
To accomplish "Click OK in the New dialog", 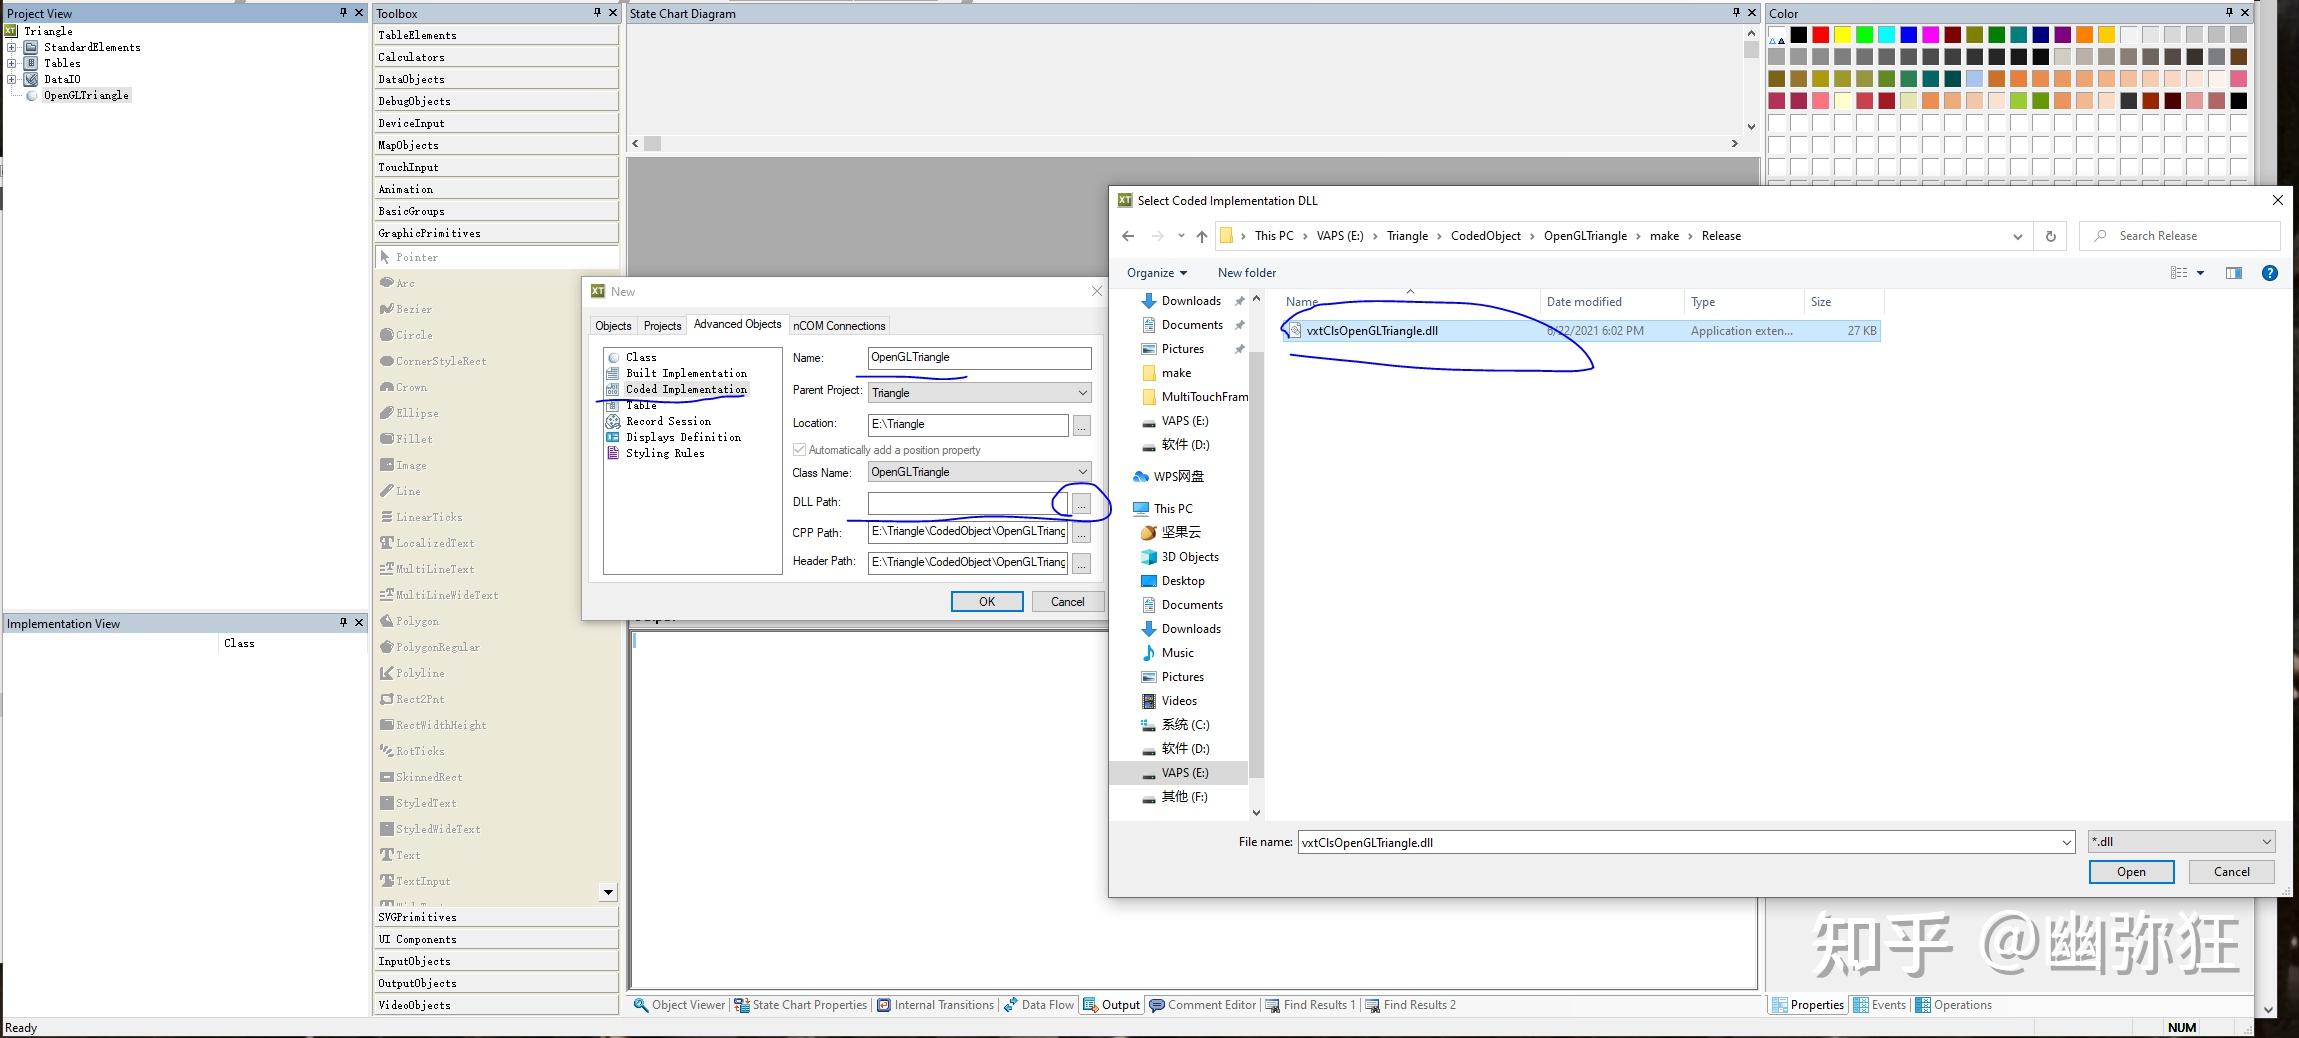I will tap(986, 601).
